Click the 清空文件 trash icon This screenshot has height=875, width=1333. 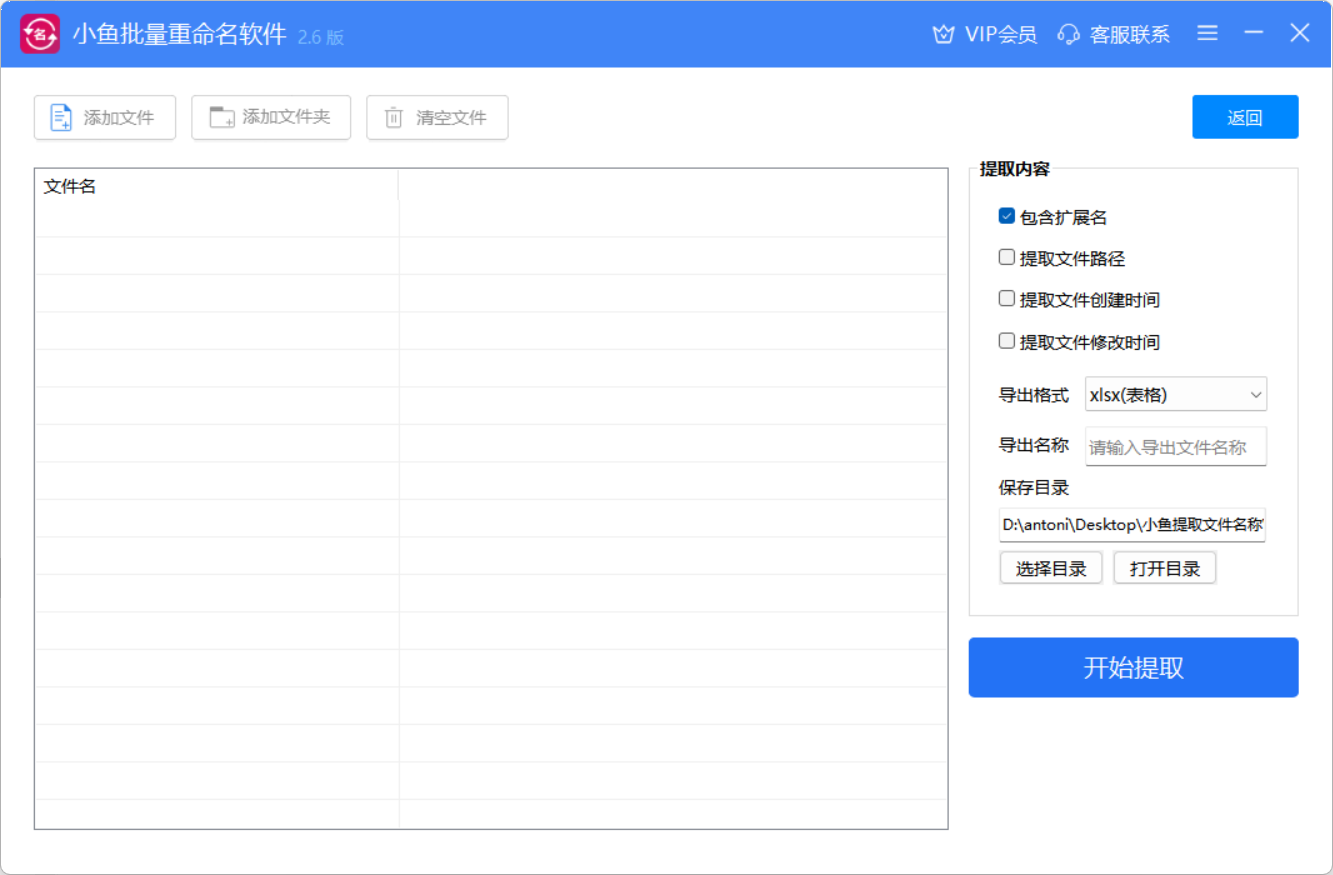tap(394, 118)
